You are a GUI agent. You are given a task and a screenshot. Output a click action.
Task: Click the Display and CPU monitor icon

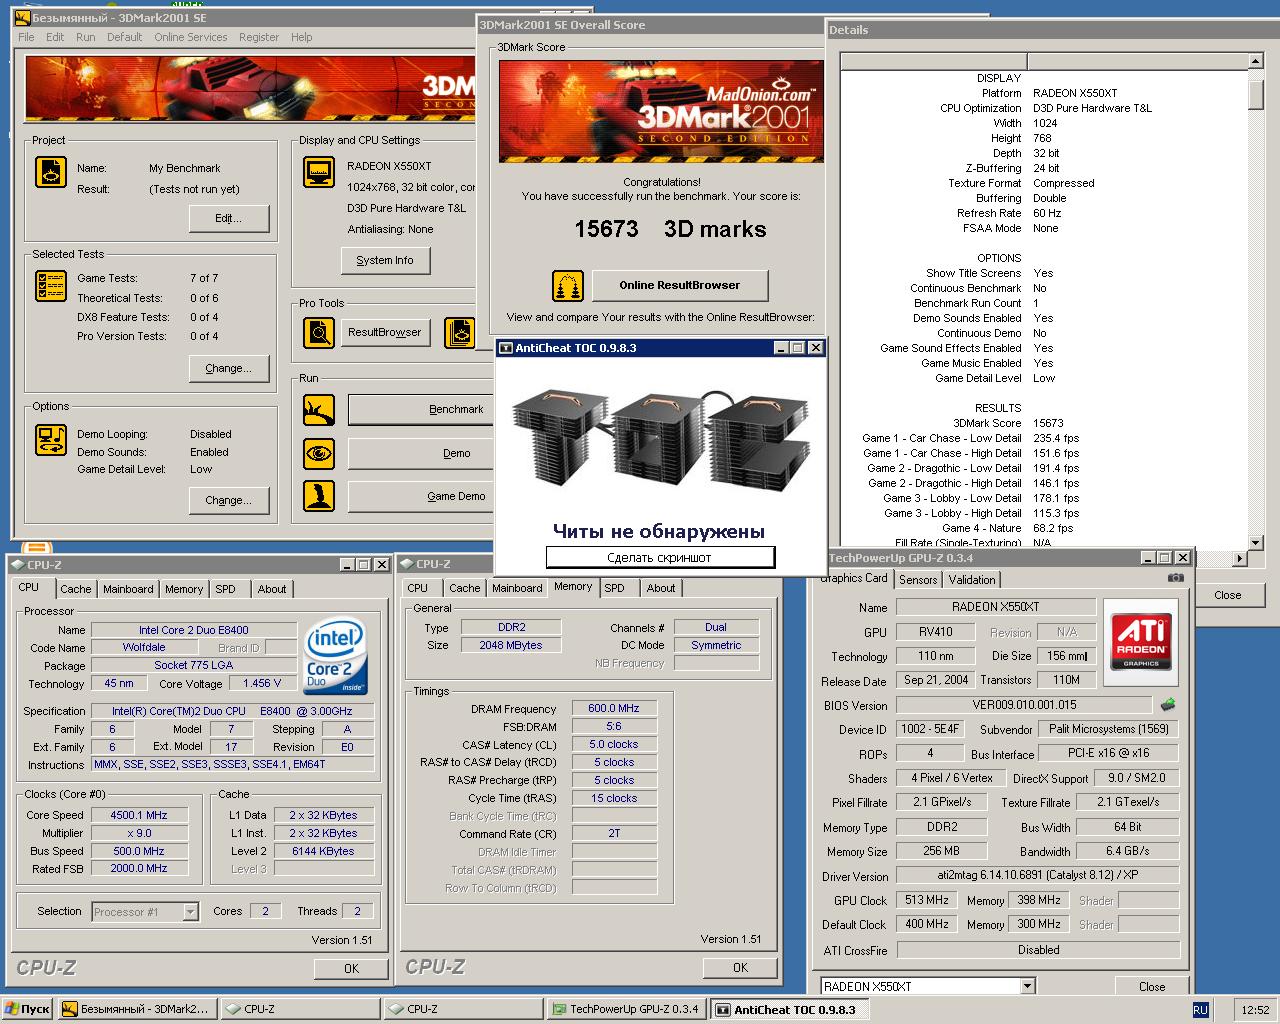[x=319, y=172]
